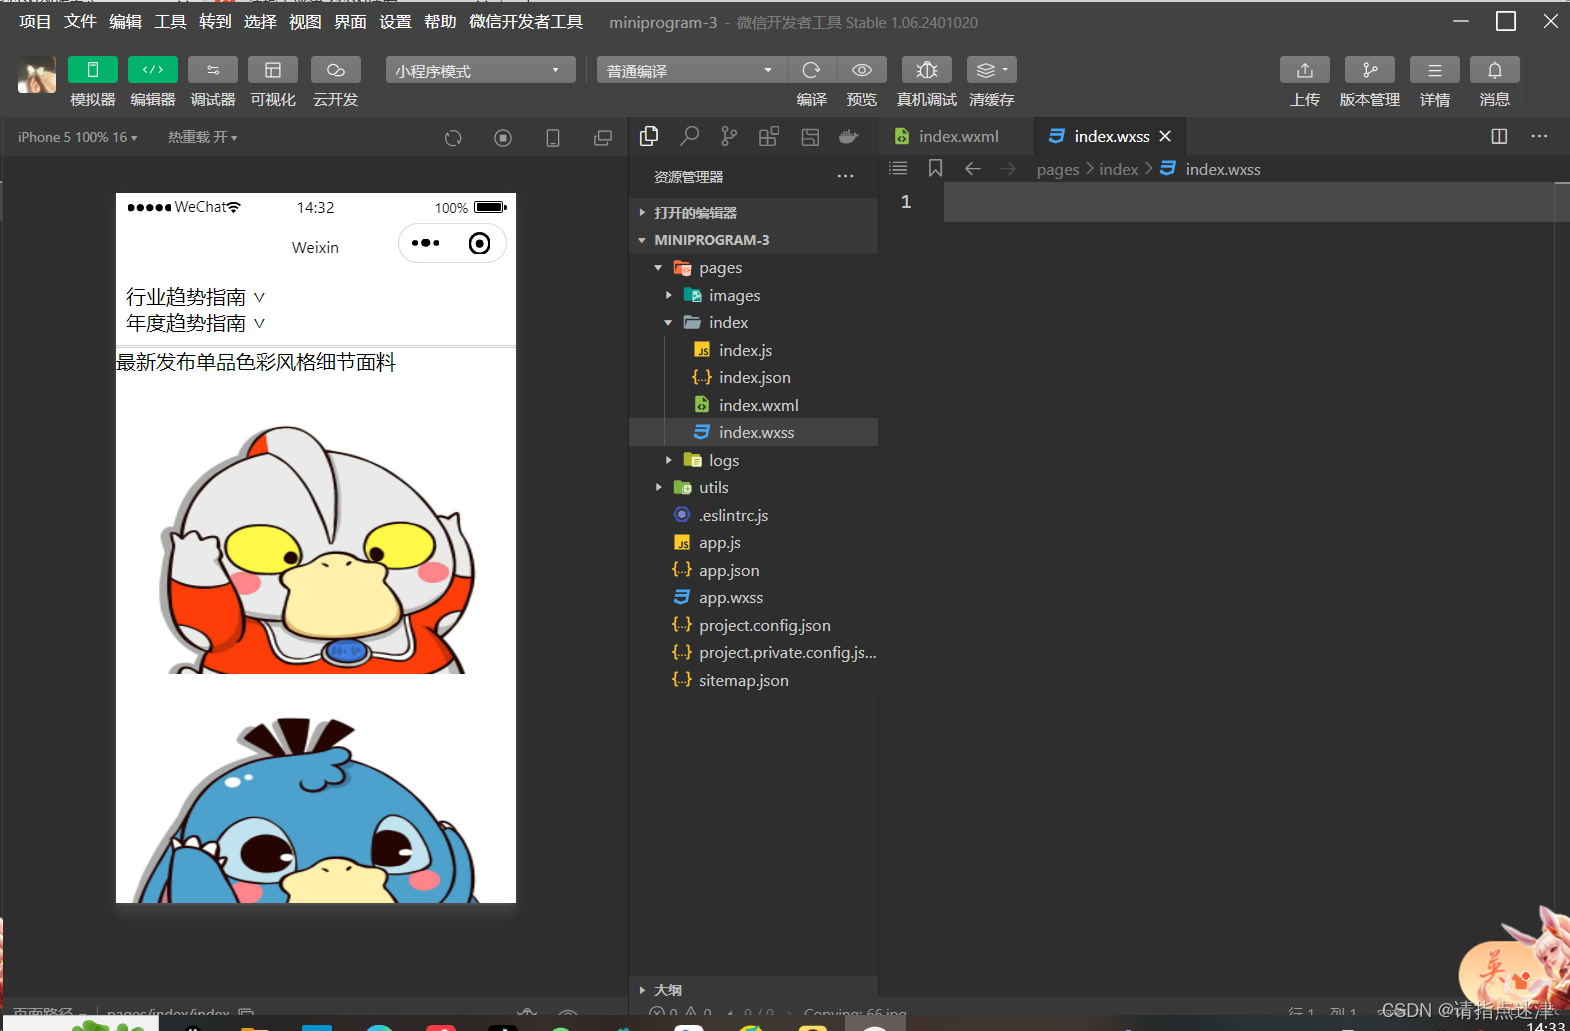Open index.js file
The width and height of the screenshot is (1570, 1031).
753,350
